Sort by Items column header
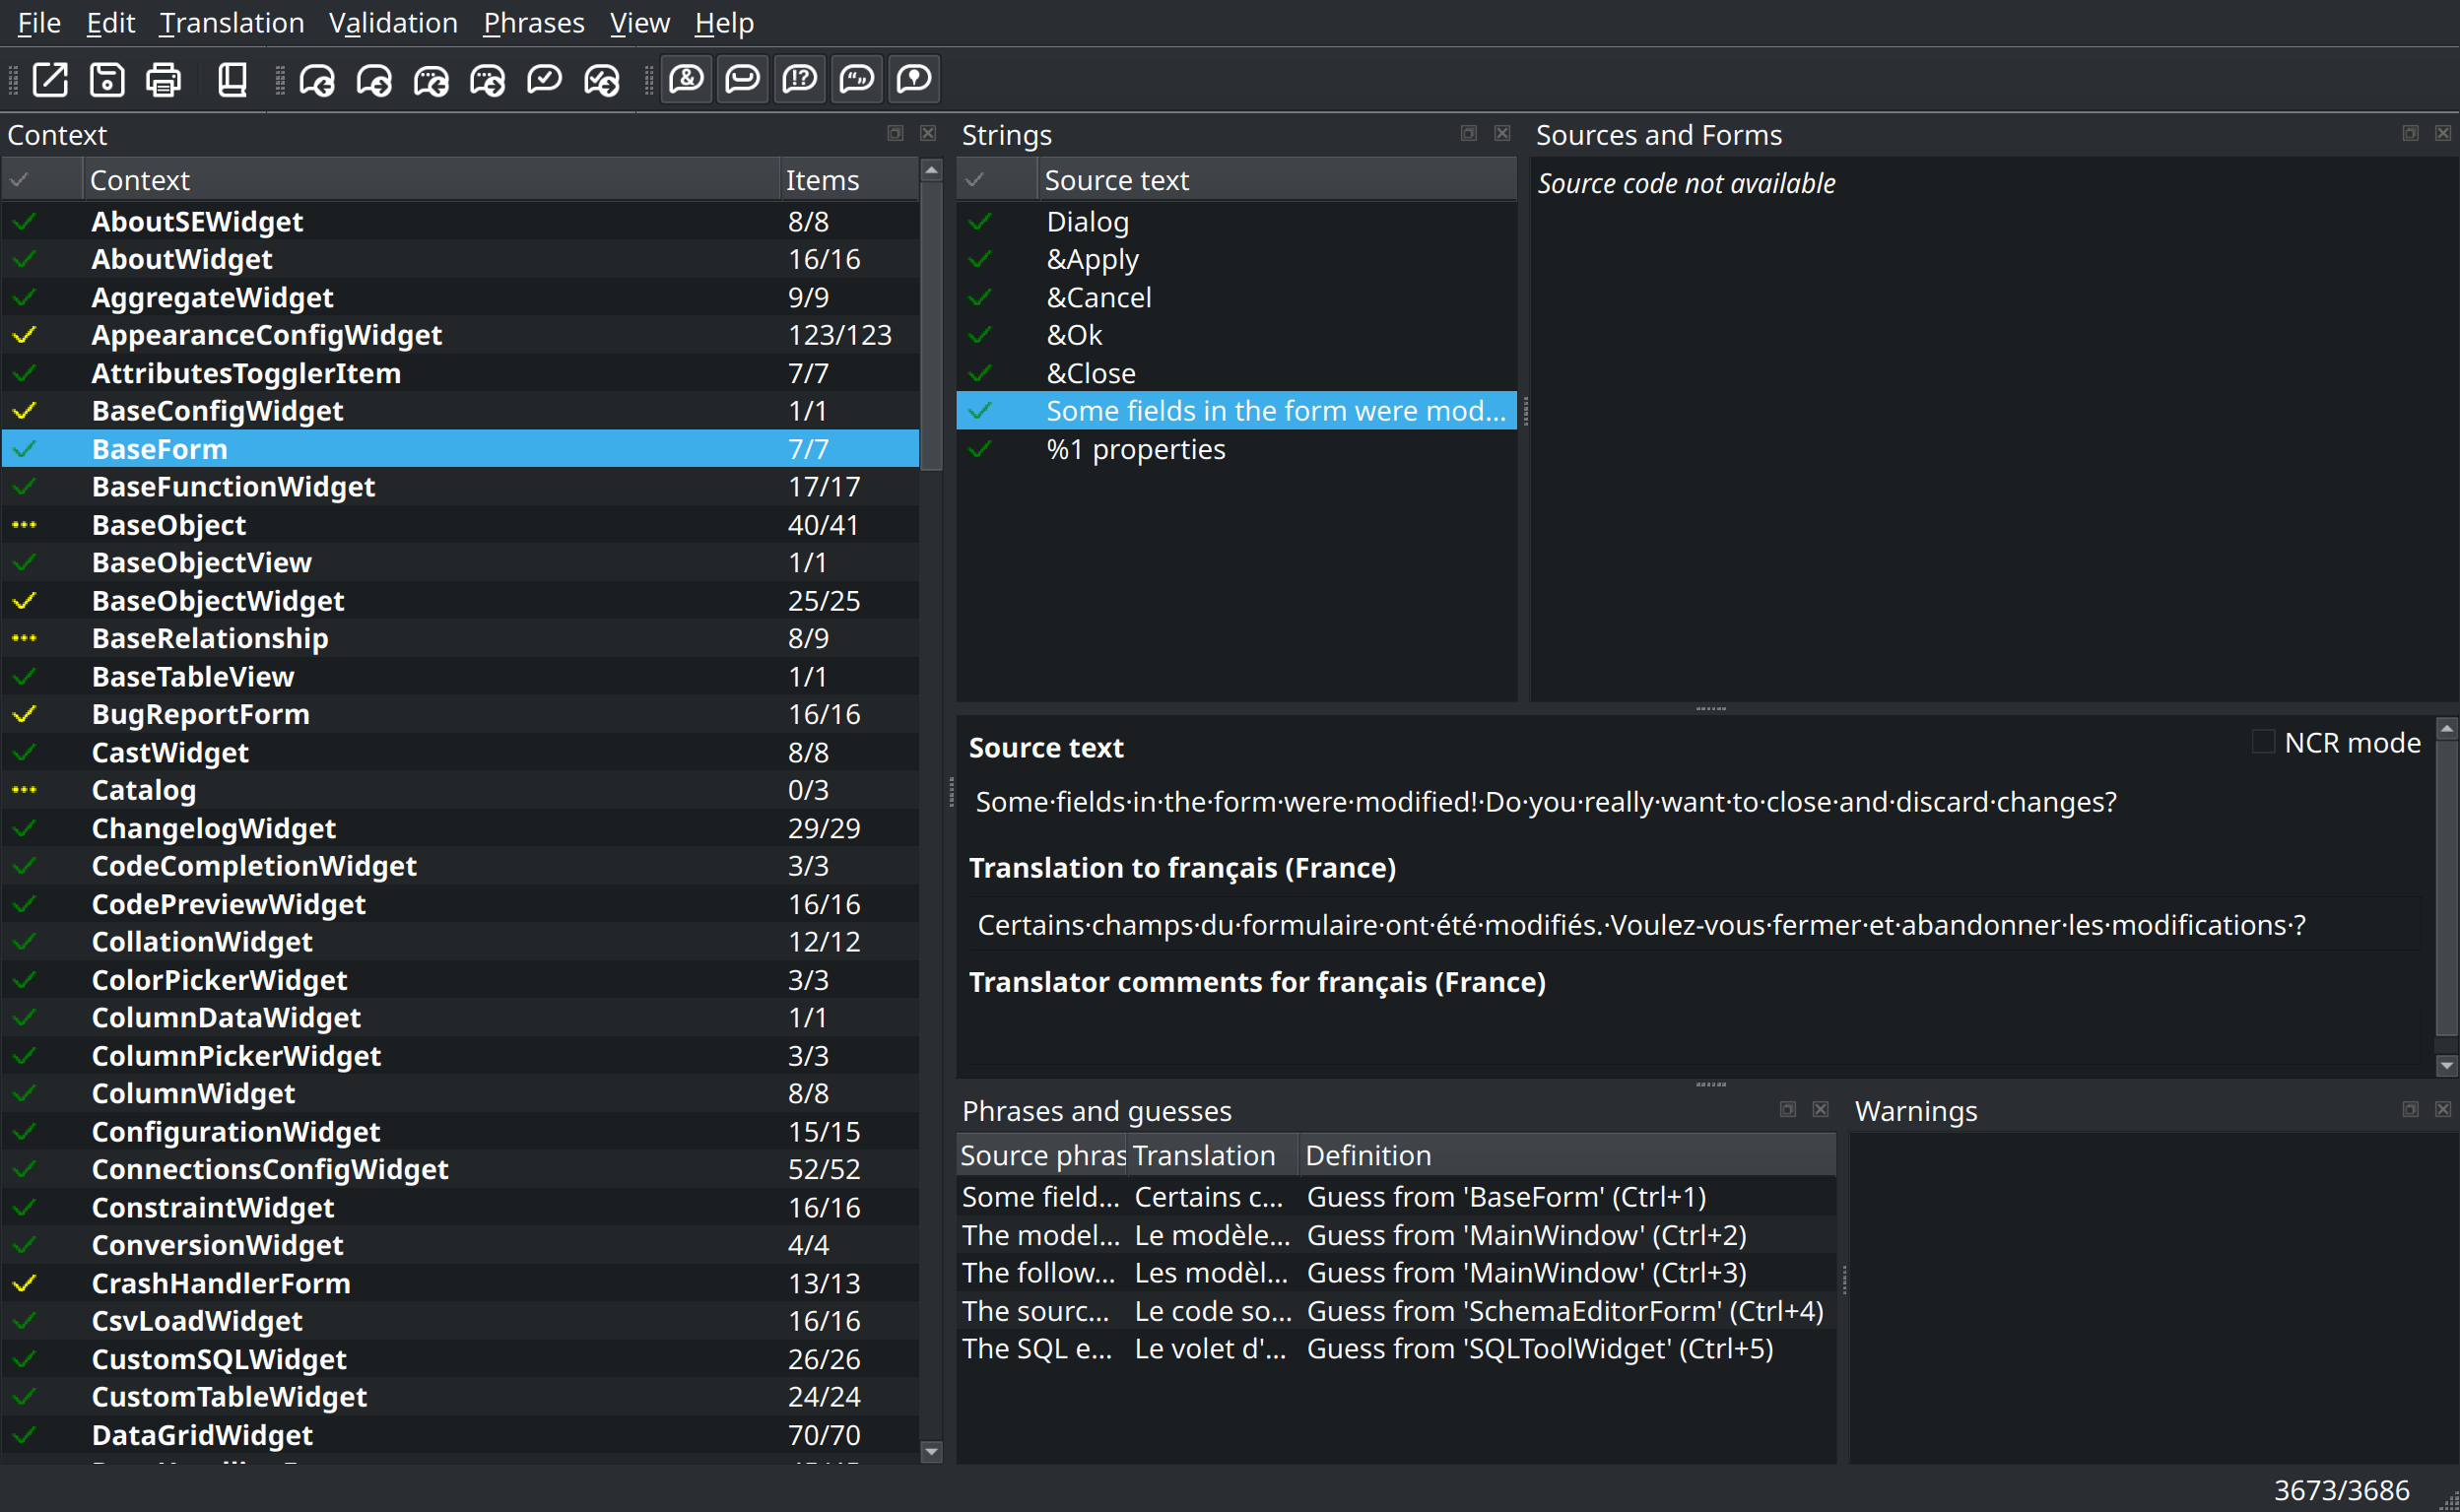Screen dimensions: 2460x1512 point(848,180)
